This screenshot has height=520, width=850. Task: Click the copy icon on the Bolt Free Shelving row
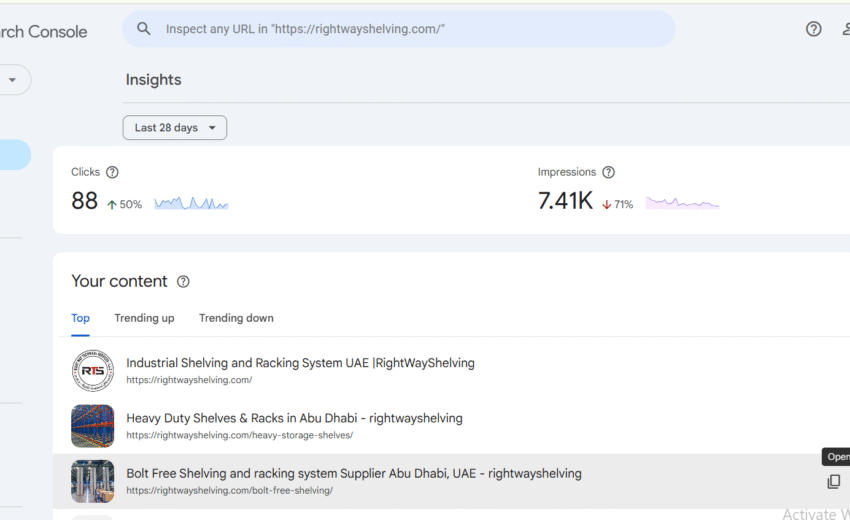coord(833,482)
